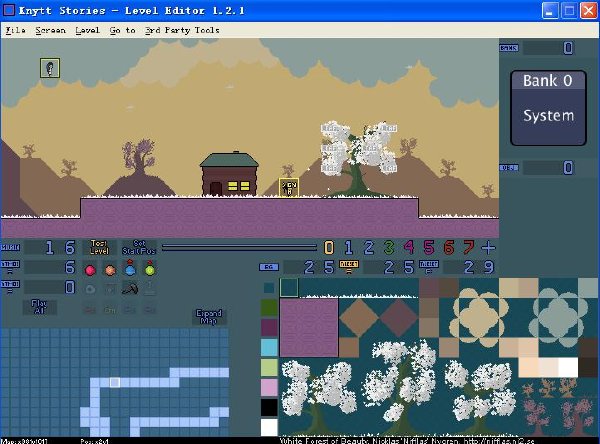Open the Go to menu
The height and width of the screenshot is (444, 600).
[122, 30]
